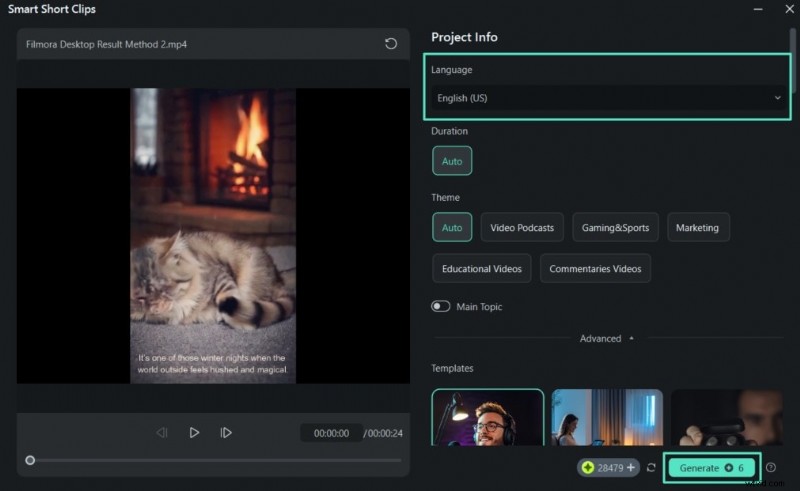Pick the Educational Videos theme

pyautogui.click(x=481, y=268)
